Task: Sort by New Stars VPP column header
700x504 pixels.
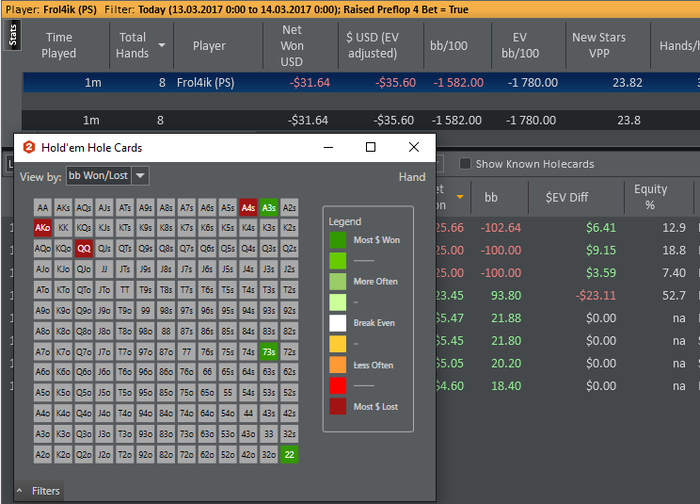Action: [x=599, y=45]
